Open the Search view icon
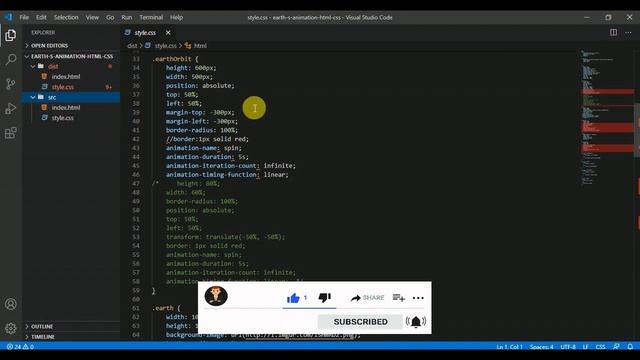Viewport: 640px width, 360px height. [11, 60]
